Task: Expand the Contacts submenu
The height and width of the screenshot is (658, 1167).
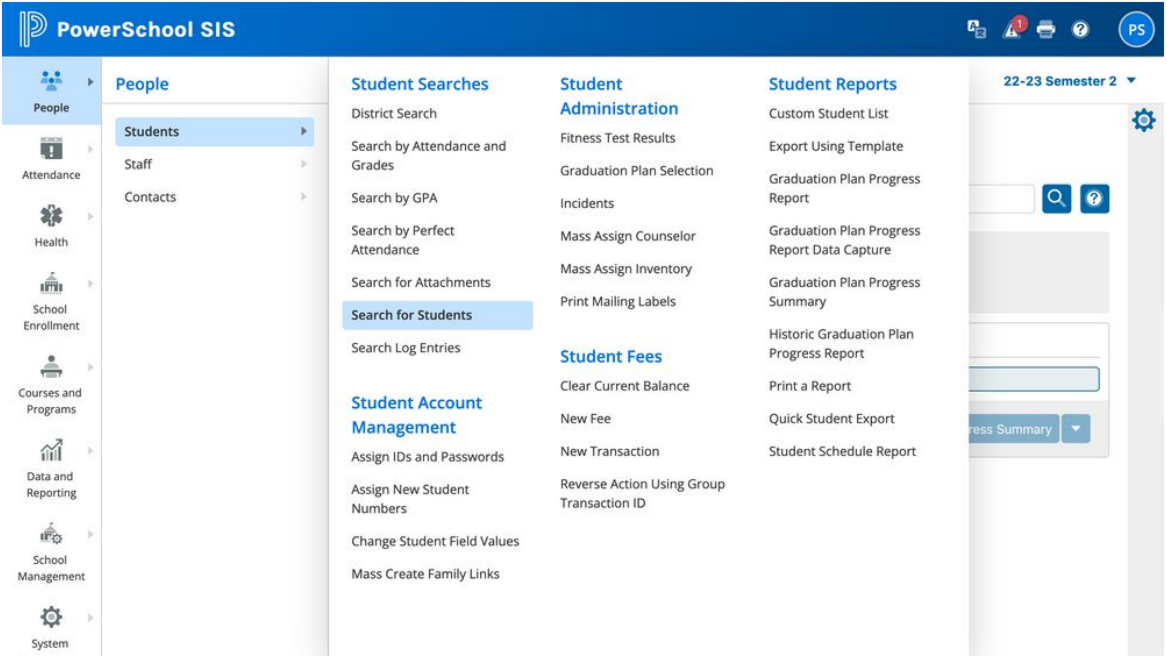Action: (214, 198)
